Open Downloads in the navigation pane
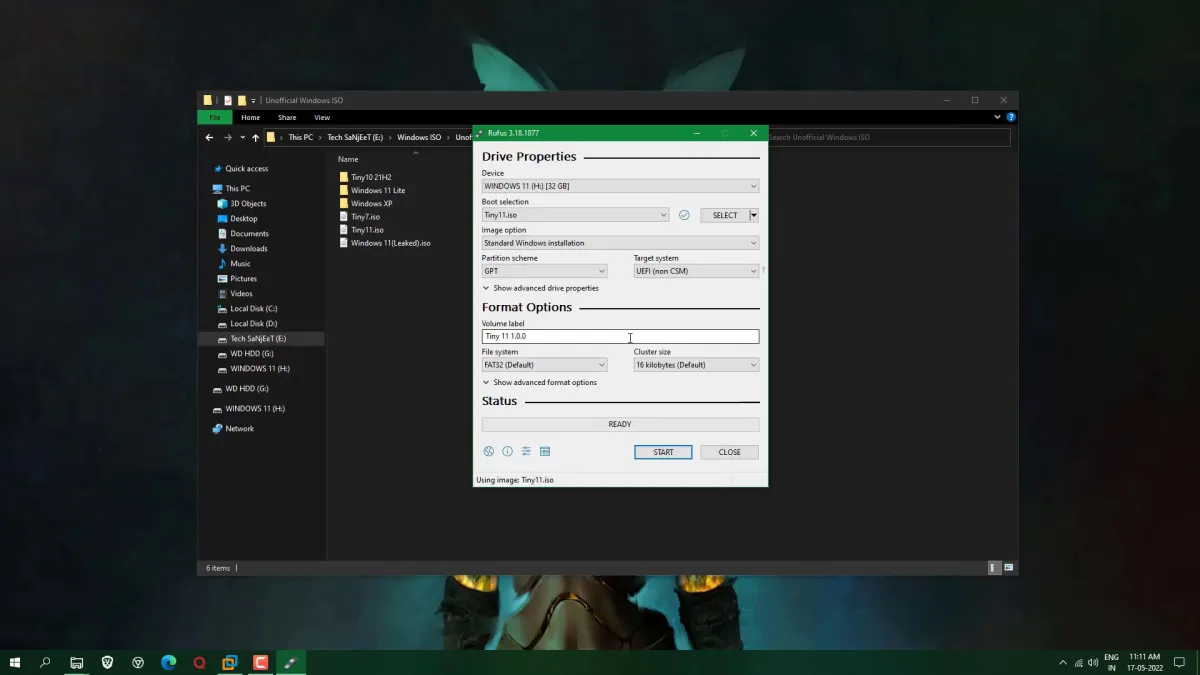The height and width of the screenshot is (675, 1200). click(249, 248)
